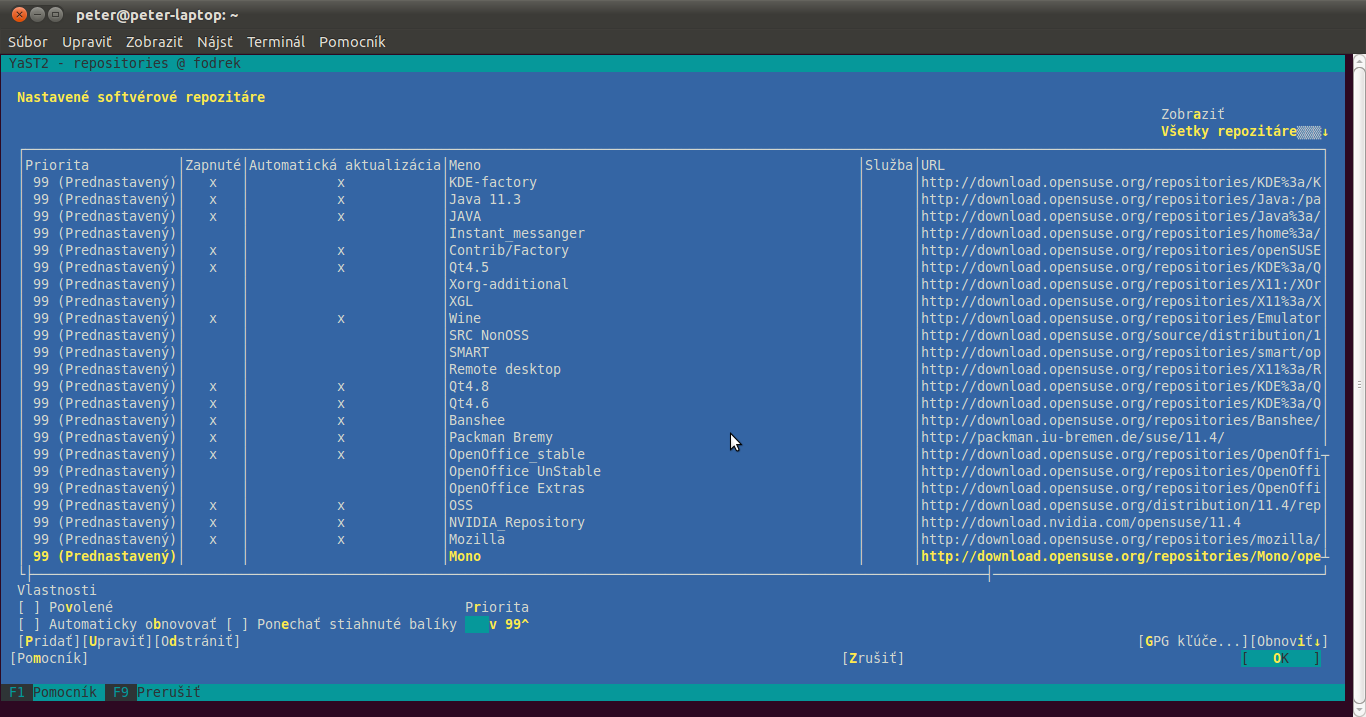Open the Súbor menu
The height and width of the screenshot is (717, 1366).
28,42
